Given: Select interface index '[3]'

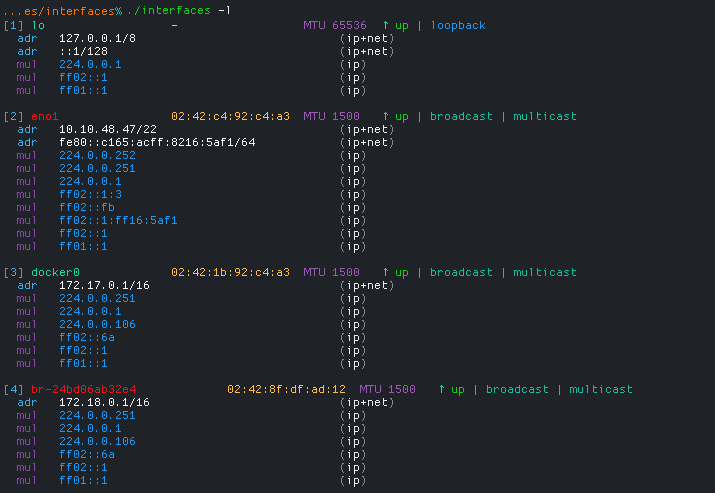Looking at the screenshot, I should pyautogui.click(x=13, y=273).
